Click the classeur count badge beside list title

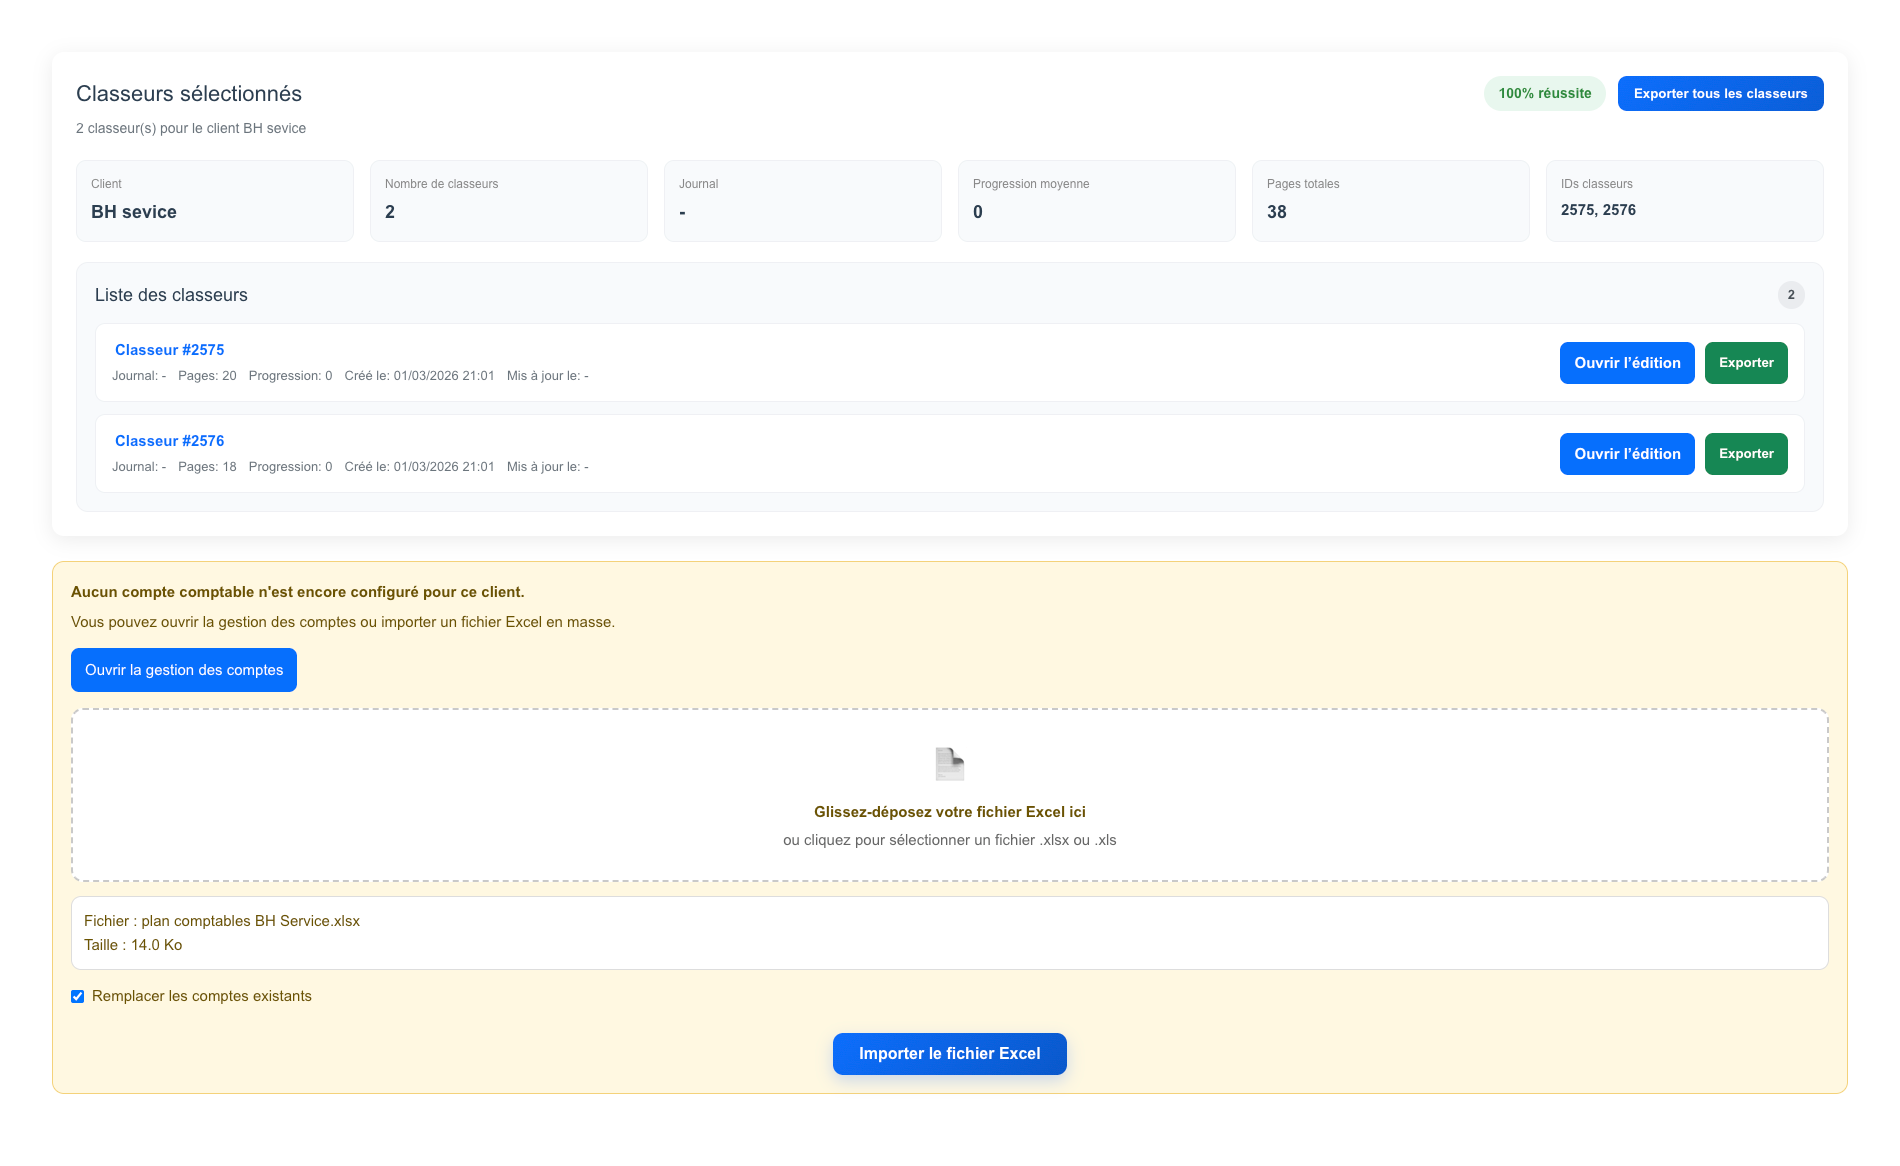[1790, 295]
